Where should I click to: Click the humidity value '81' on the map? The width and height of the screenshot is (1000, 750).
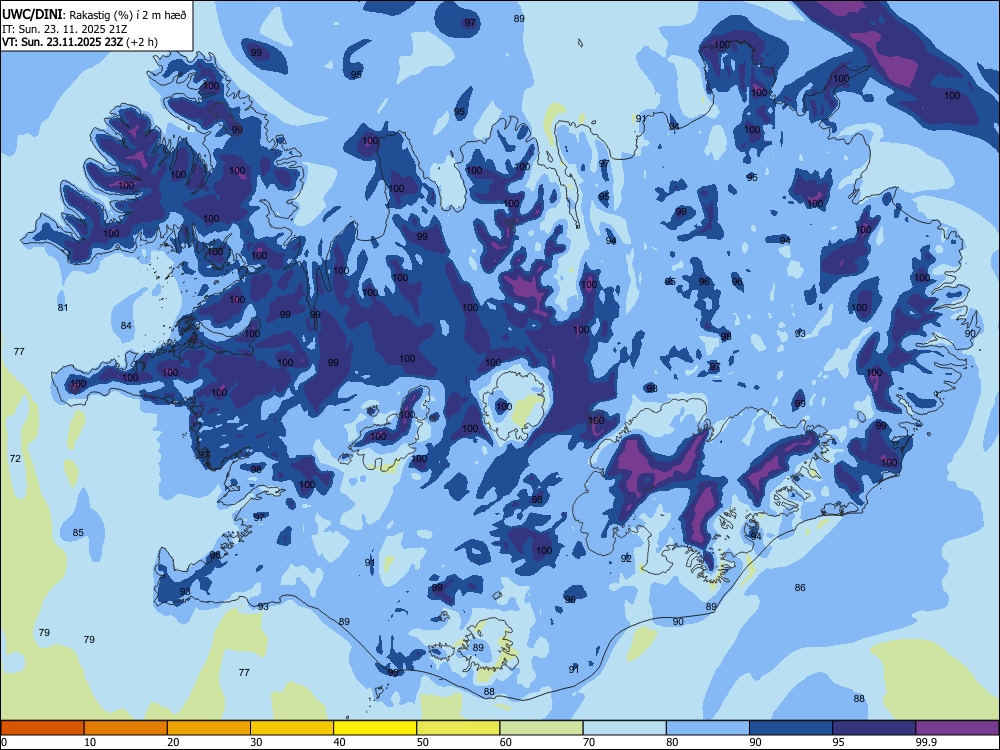click(x=62, y=307)
